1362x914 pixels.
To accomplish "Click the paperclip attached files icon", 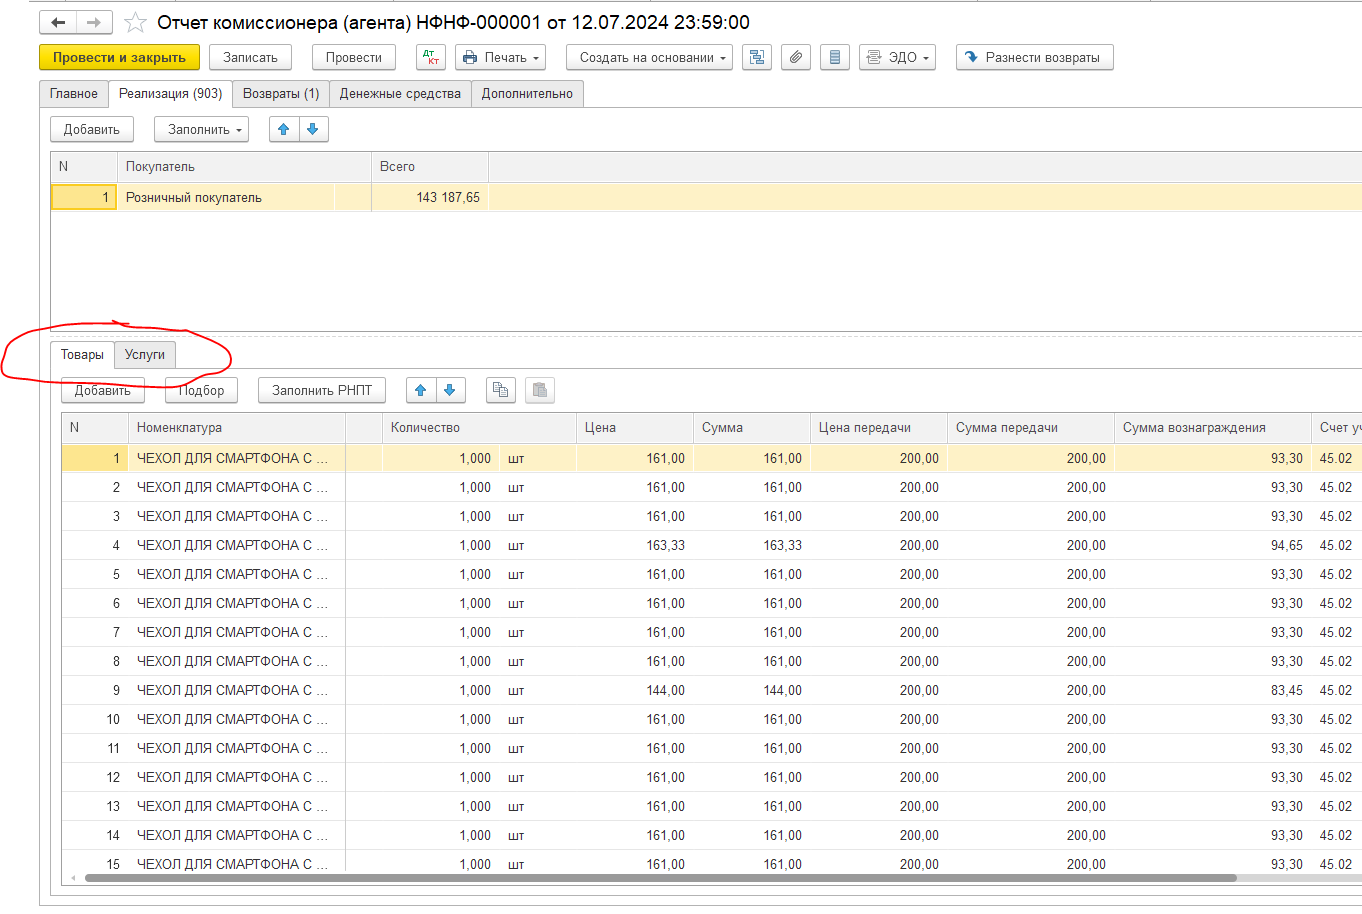I will (x=795, y=57).
